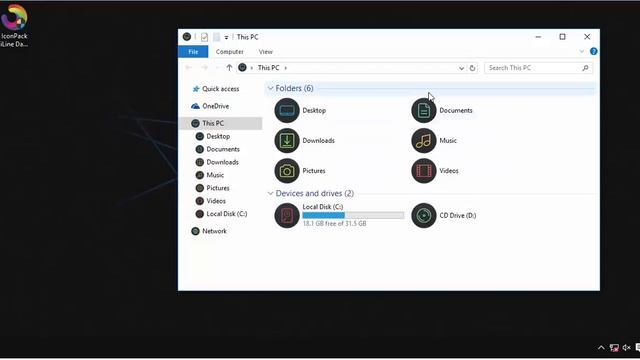Click the Back navigation arrow
640x360 pixels.
pyautogui.click(x=189, y=68)
